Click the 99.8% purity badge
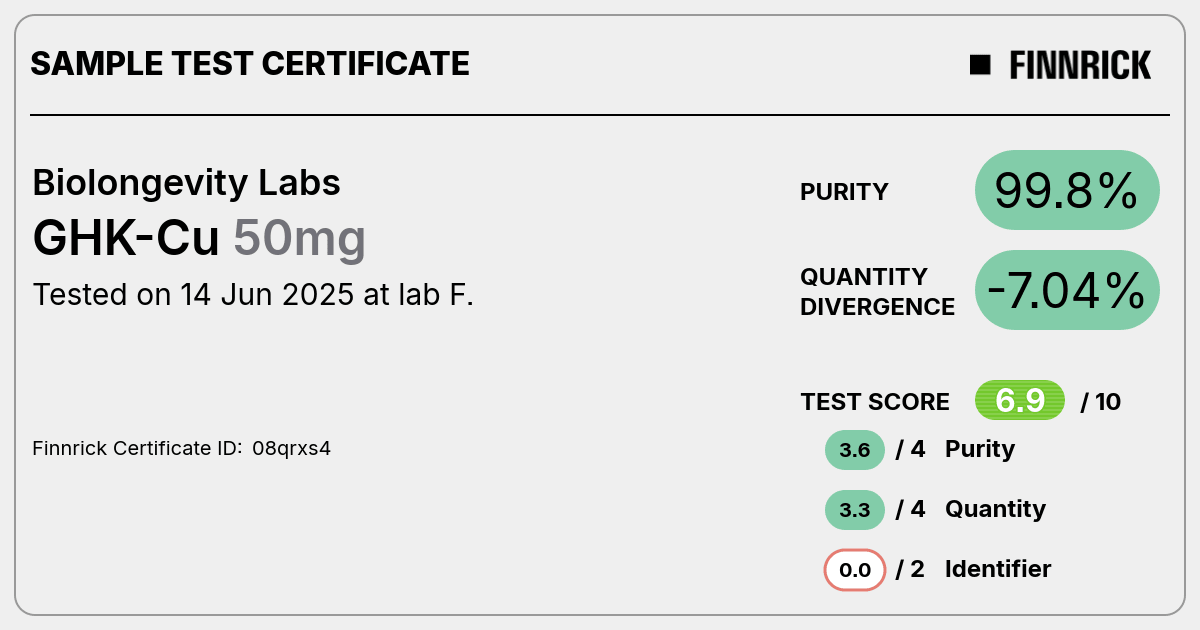Image resolution: width=1200 pixels, height=630 pixels. [x=1066, y=190]
